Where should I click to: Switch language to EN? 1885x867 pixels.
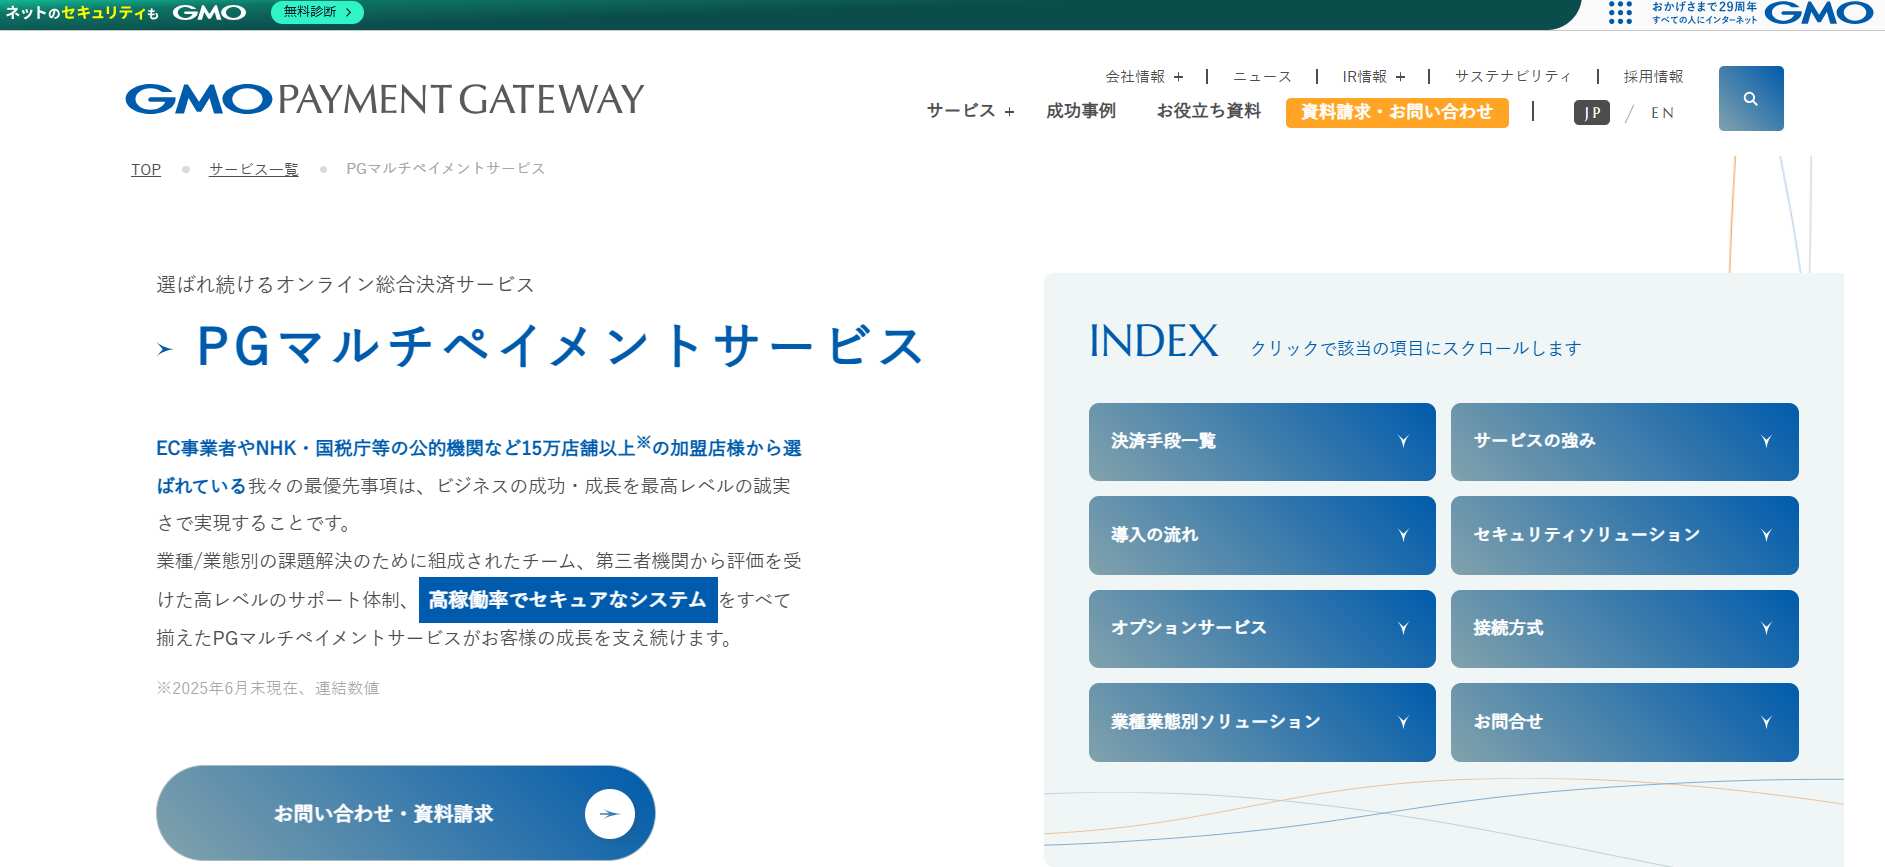click(x=1662, y=113)
